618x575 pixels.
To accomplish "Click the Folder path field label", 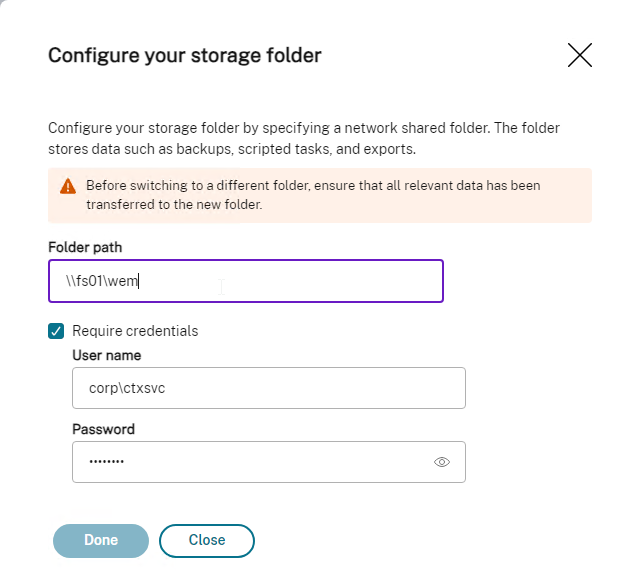I will [x=85, y=247].
